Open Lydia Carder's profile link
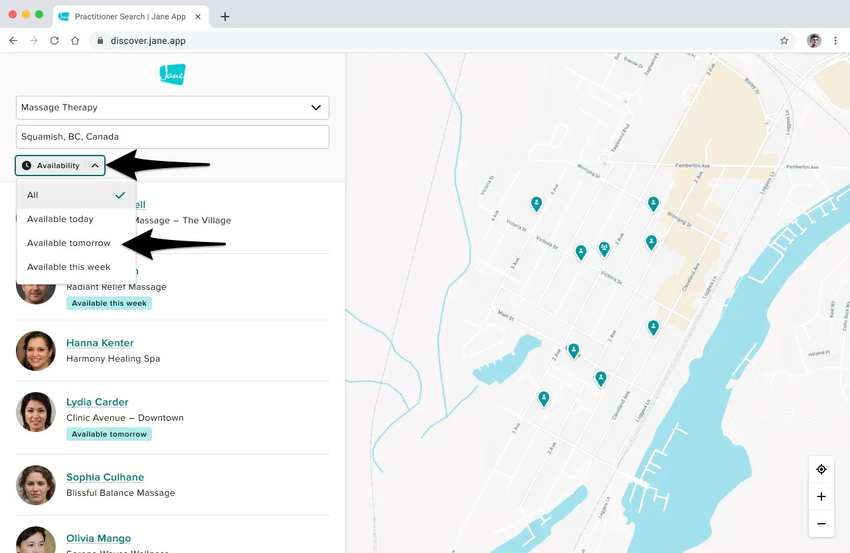This screenshot has width=850, height=553. (97, 402)
